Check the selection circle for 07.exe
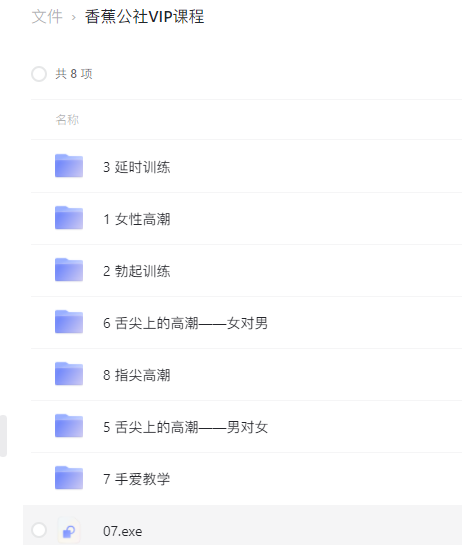 click(39, 530)
